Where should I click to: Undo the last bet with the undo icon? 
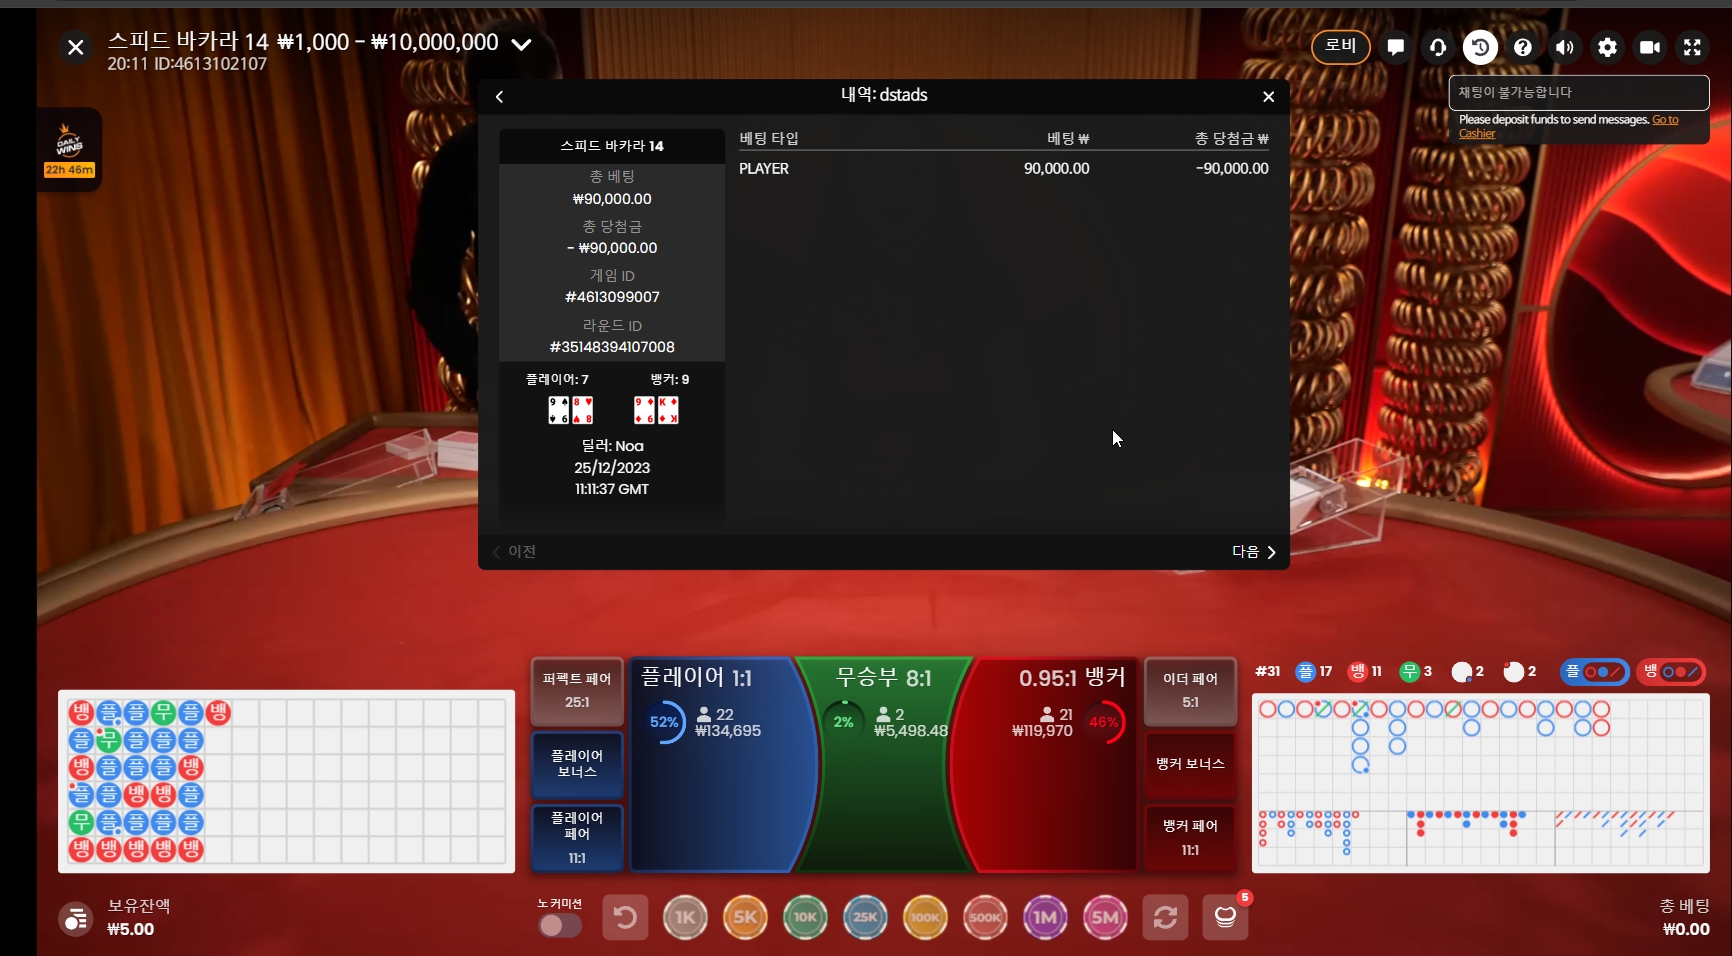coord(625,917)
